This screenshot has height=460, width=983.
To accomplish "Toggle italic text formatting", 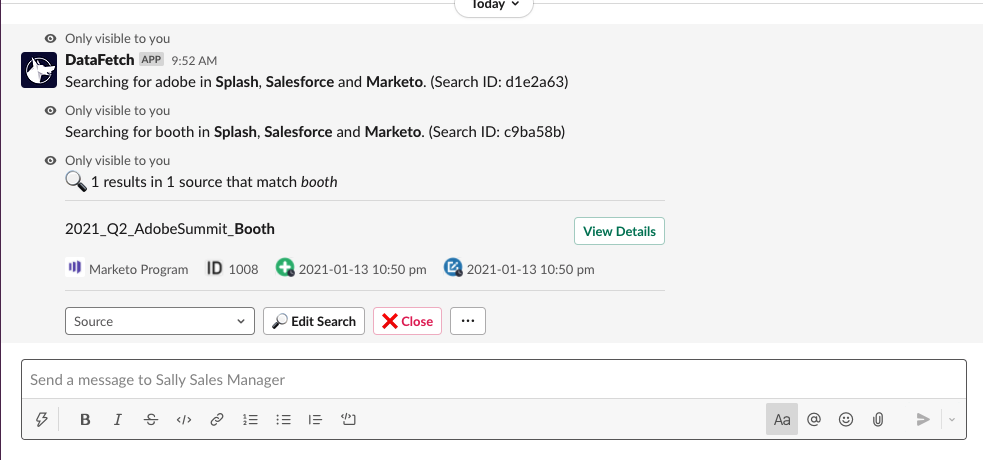I will tap(118, 420).
